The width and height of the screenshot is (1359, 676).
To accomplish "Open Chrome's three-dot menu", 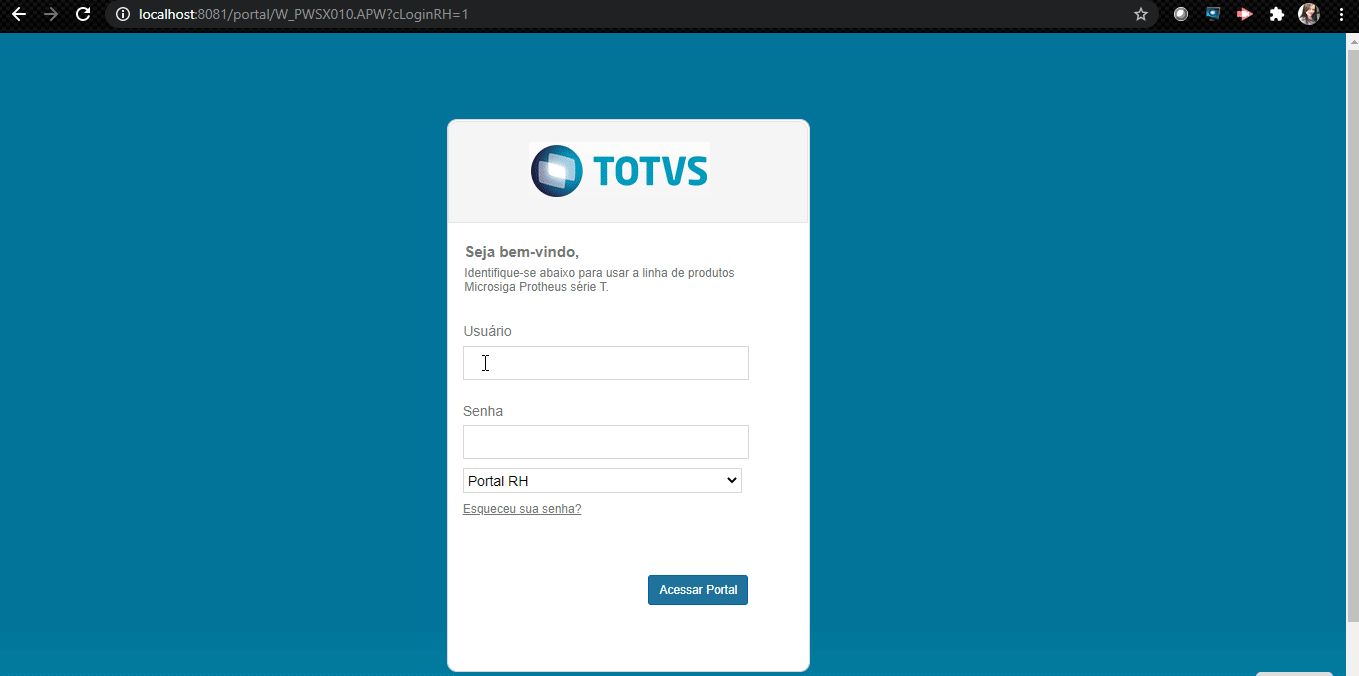I will [1341, 14].
